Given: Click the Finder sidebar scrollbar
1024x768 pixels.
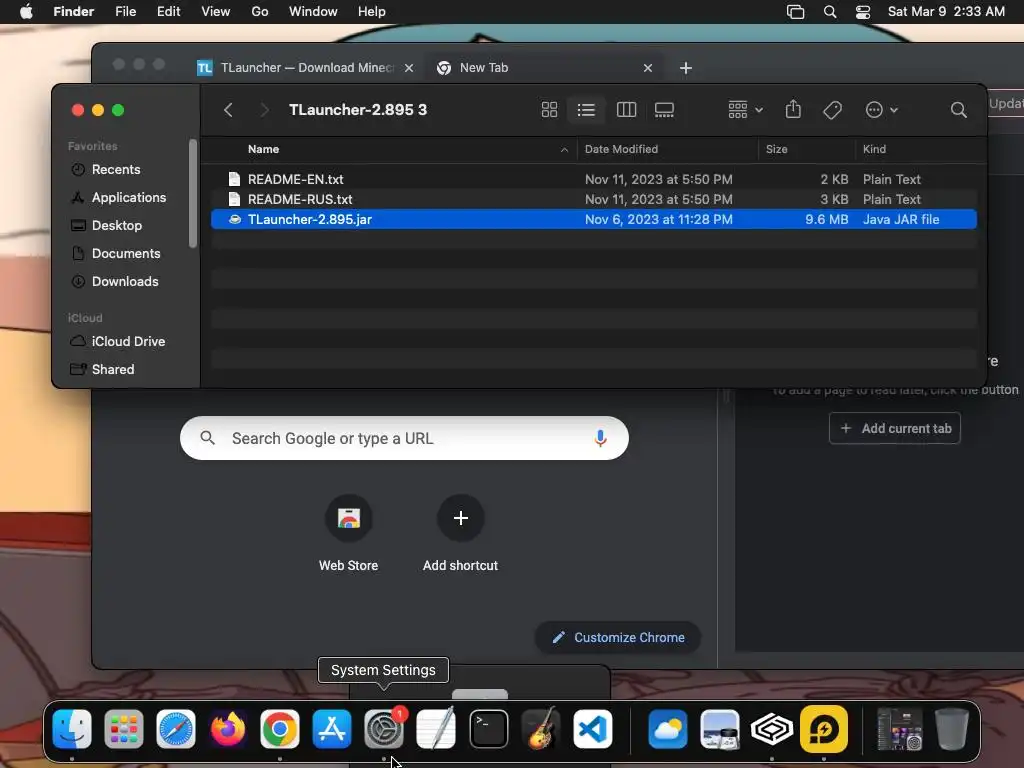Looking at the screenshot, I should click(193, 193).
